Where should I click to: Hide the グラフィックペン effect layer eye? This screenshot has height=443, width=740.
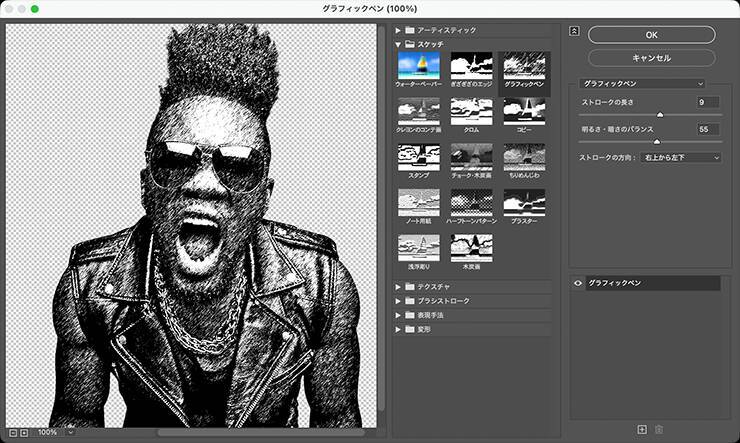(x=578, y=283)
